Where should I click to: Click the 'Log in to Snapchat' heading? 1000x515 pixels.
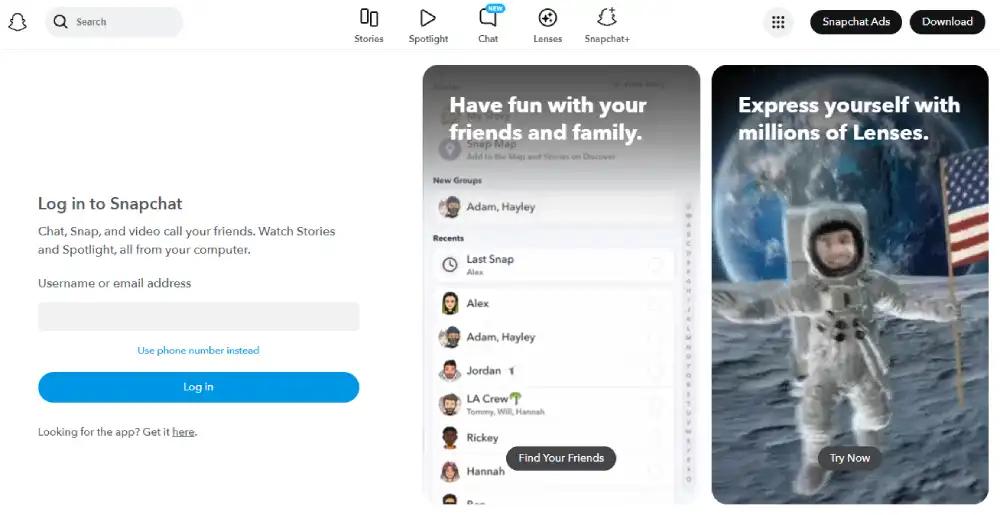tap(110, 204)
